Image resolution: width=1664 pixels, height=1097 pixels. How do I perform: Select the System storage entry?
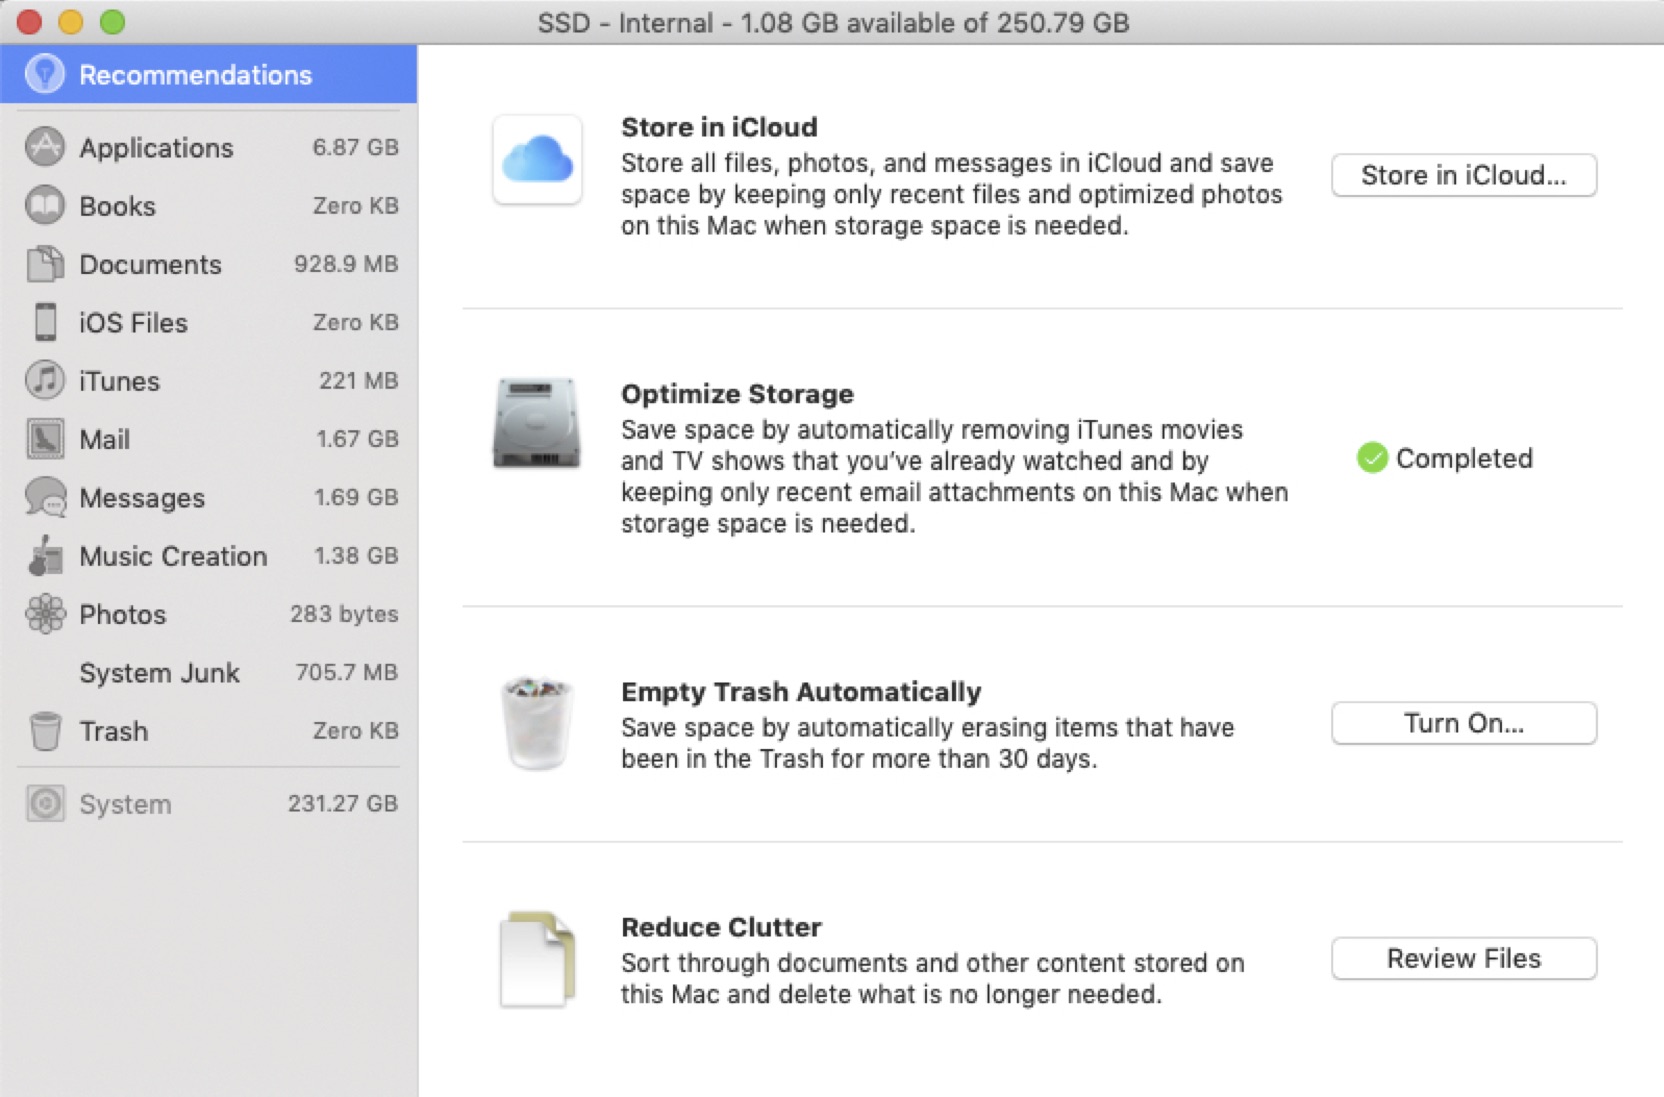point(125,803)
